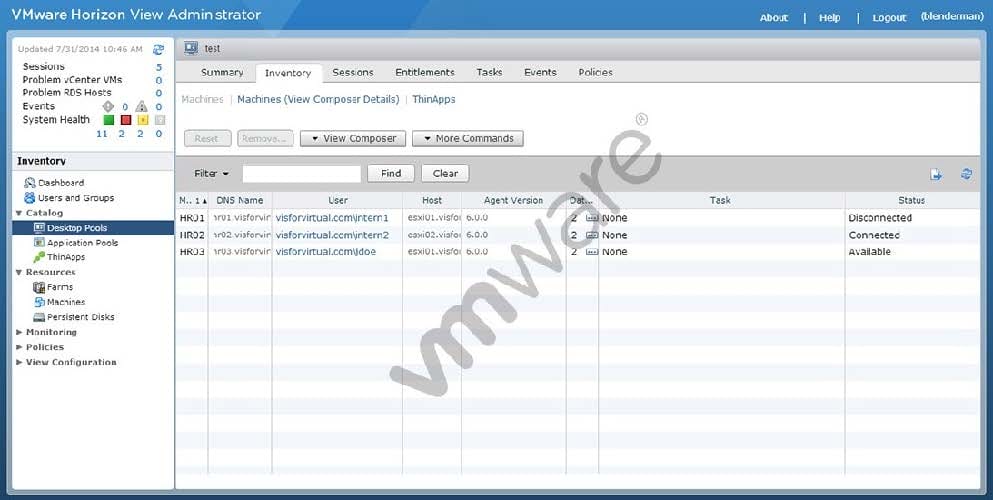This screenshot has height=500, width=993.
Task: Switch to the Tasks tab
Action: pyautogui.click(x=489, y=73)
